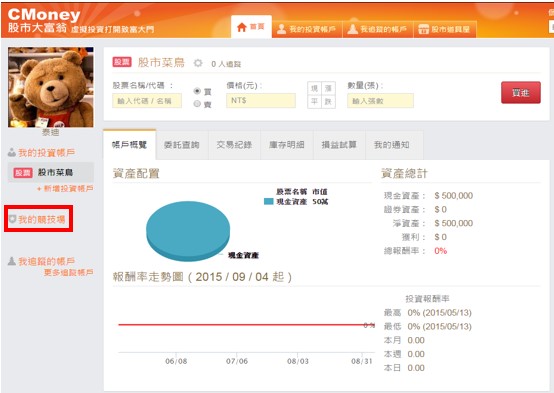Click the red 股票 badge in the sidebar
Image resolution: width=554 pixels, height=393 pixels.
23,172
